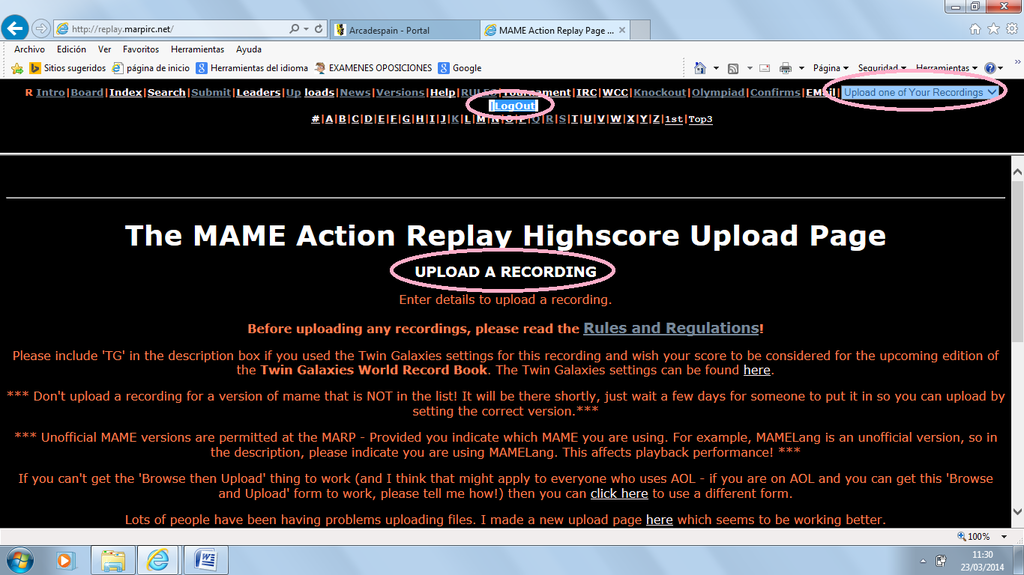Click 'here' link for Twin Galaxies settings
This screenshot has height=575, width=1024.
tap(757, 370)
